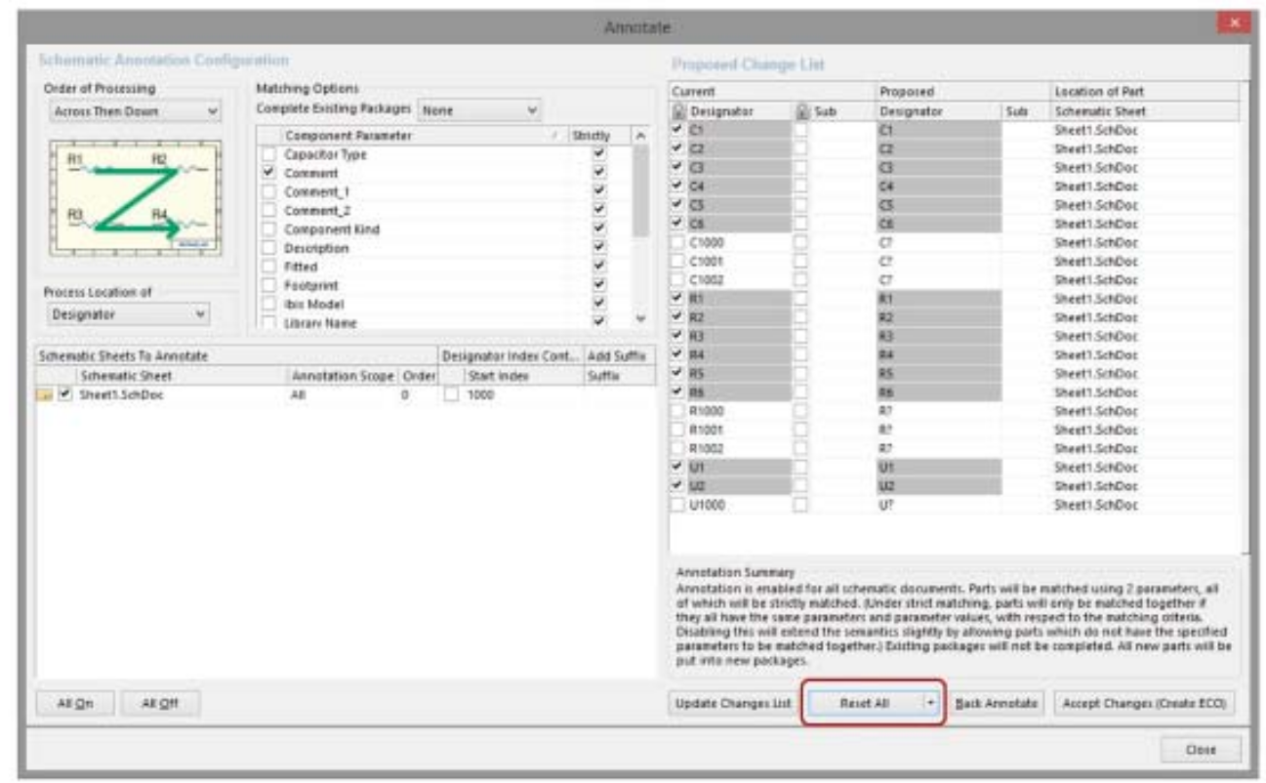The height and width of the screenshot is (783, 1266).
Task: Check the C1000 designator checkbox
Action: [x=678, y=243]
